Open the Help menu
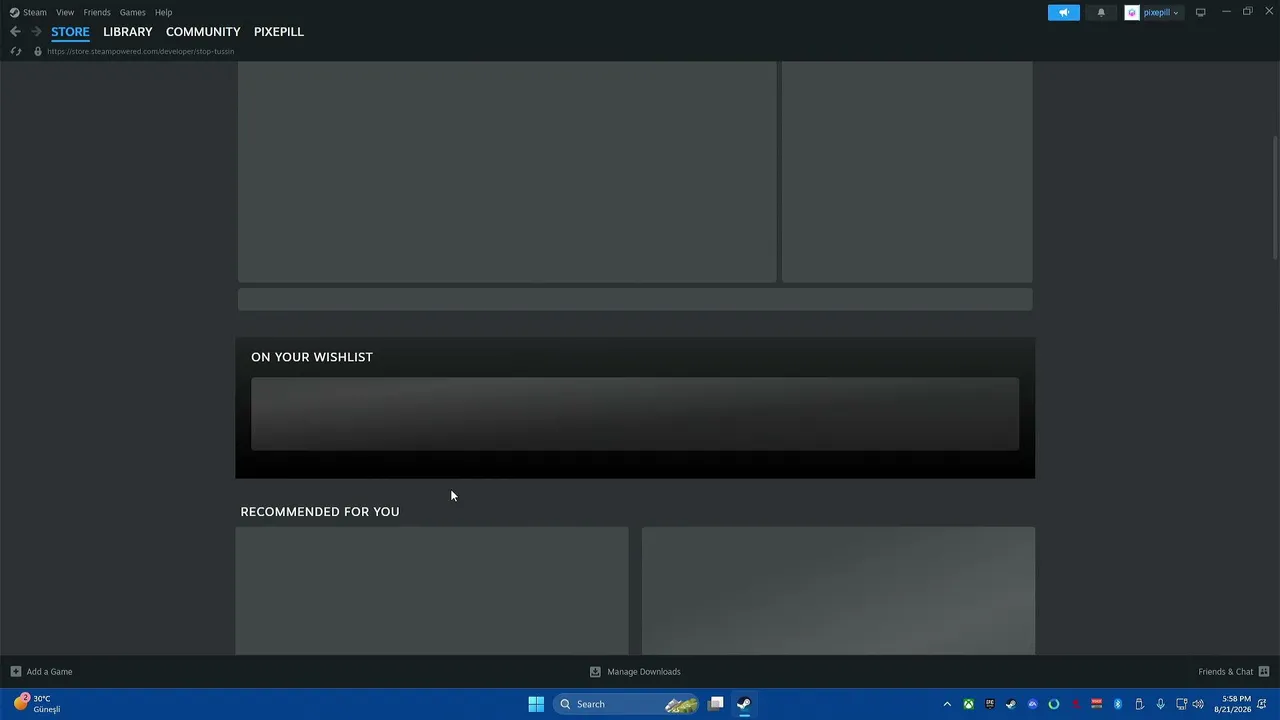 pyautogui.click(x=163, y=12)
